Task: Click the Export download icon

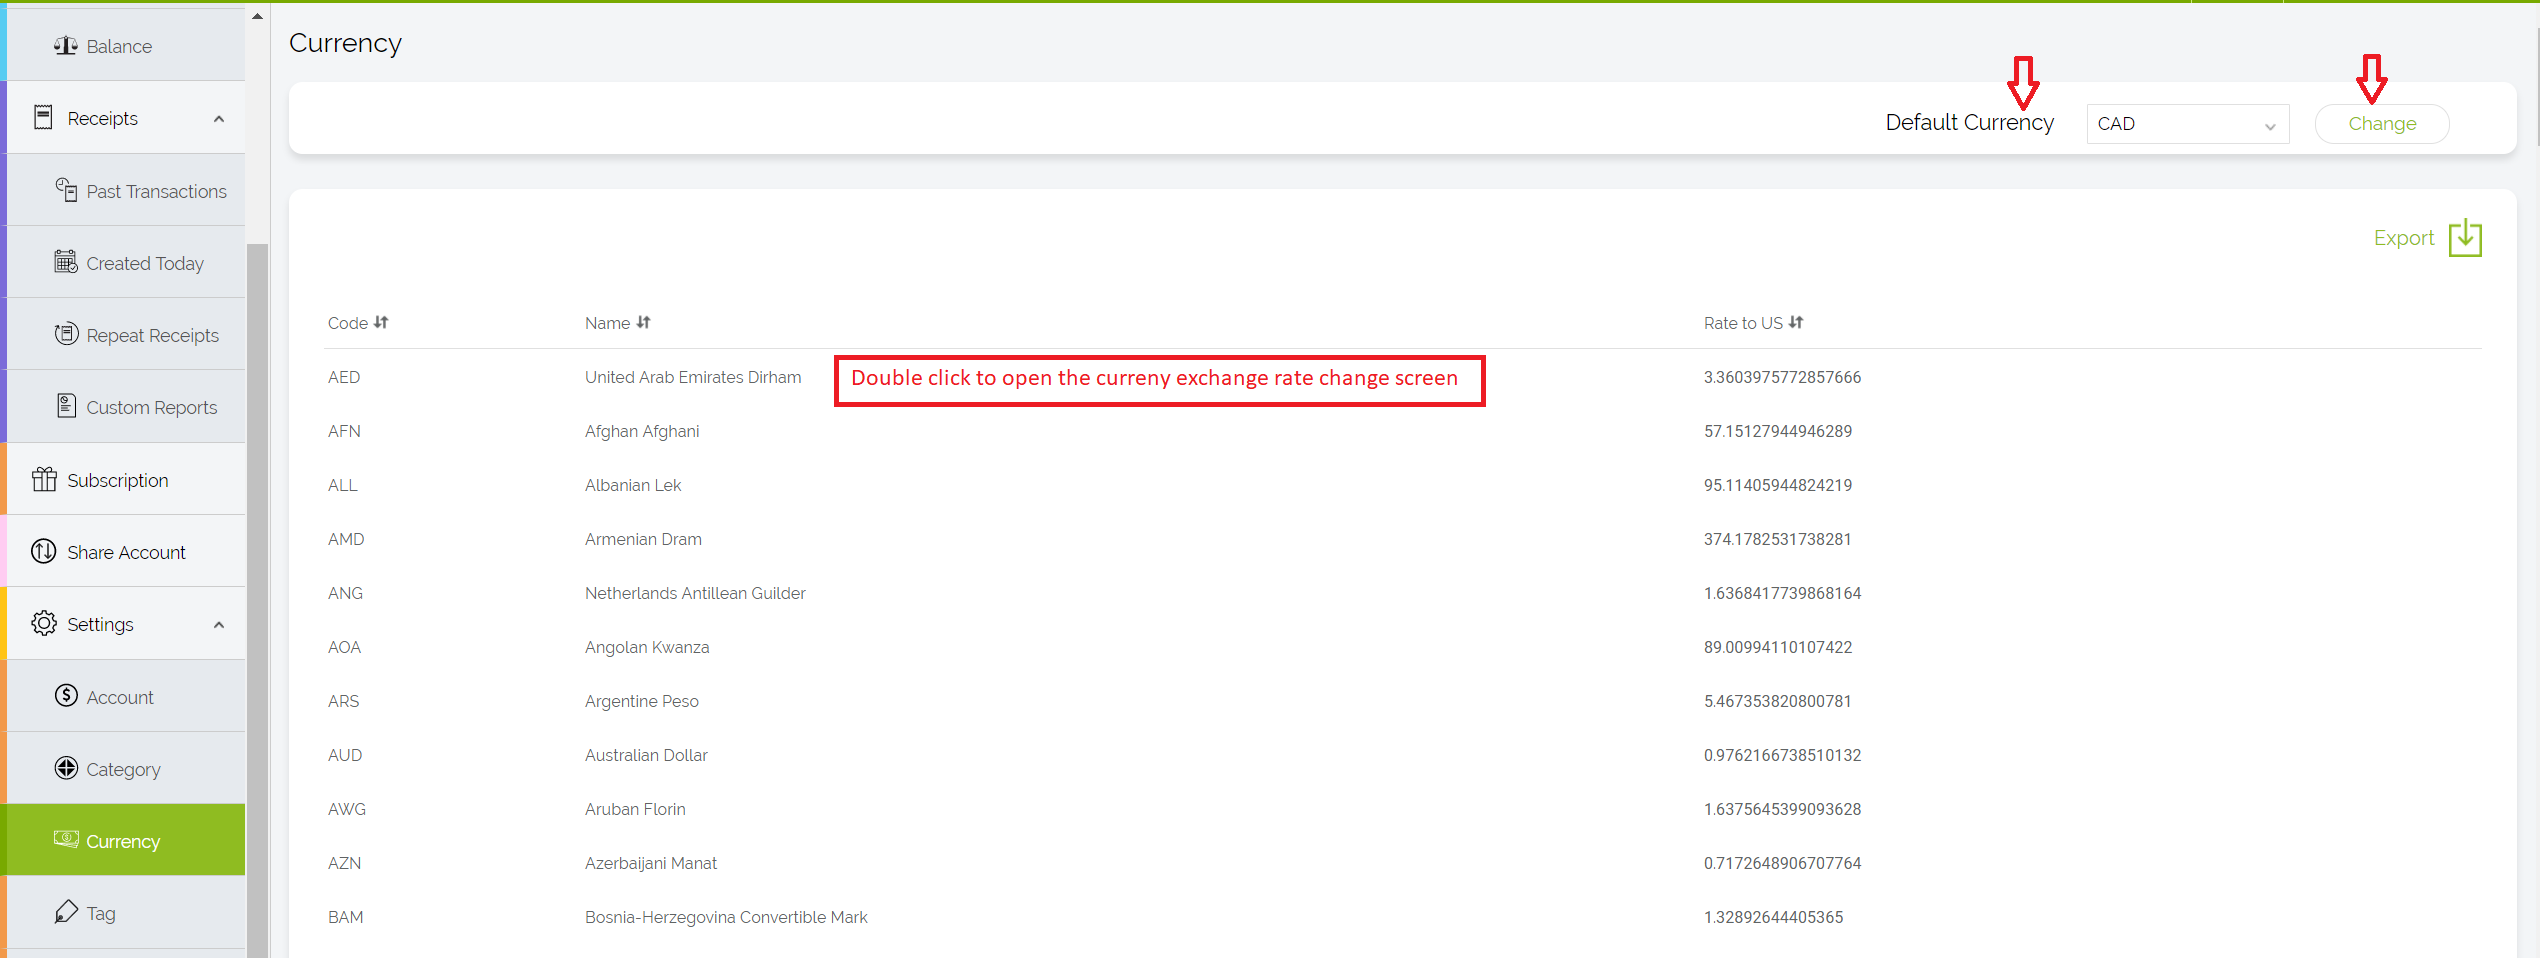Action: (x=2465, y=238)
